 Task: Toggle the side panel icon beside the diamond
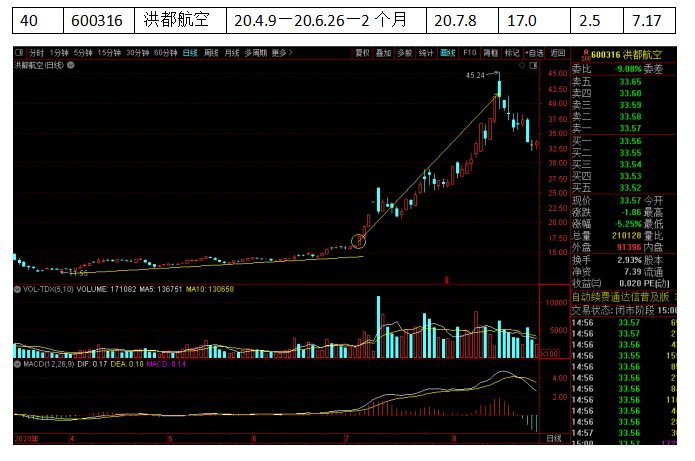coord(533,66)
